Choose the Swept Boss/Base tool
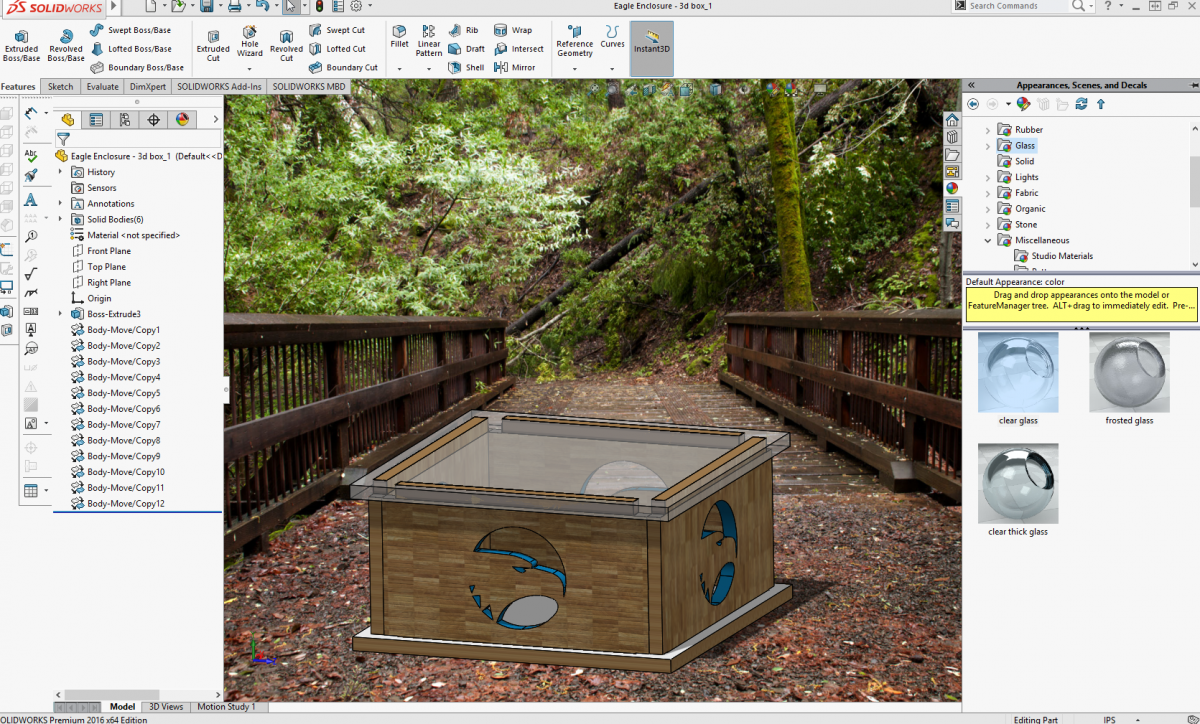The height and width of the screenshot is (724, 1200). click(x=130, y=30)
